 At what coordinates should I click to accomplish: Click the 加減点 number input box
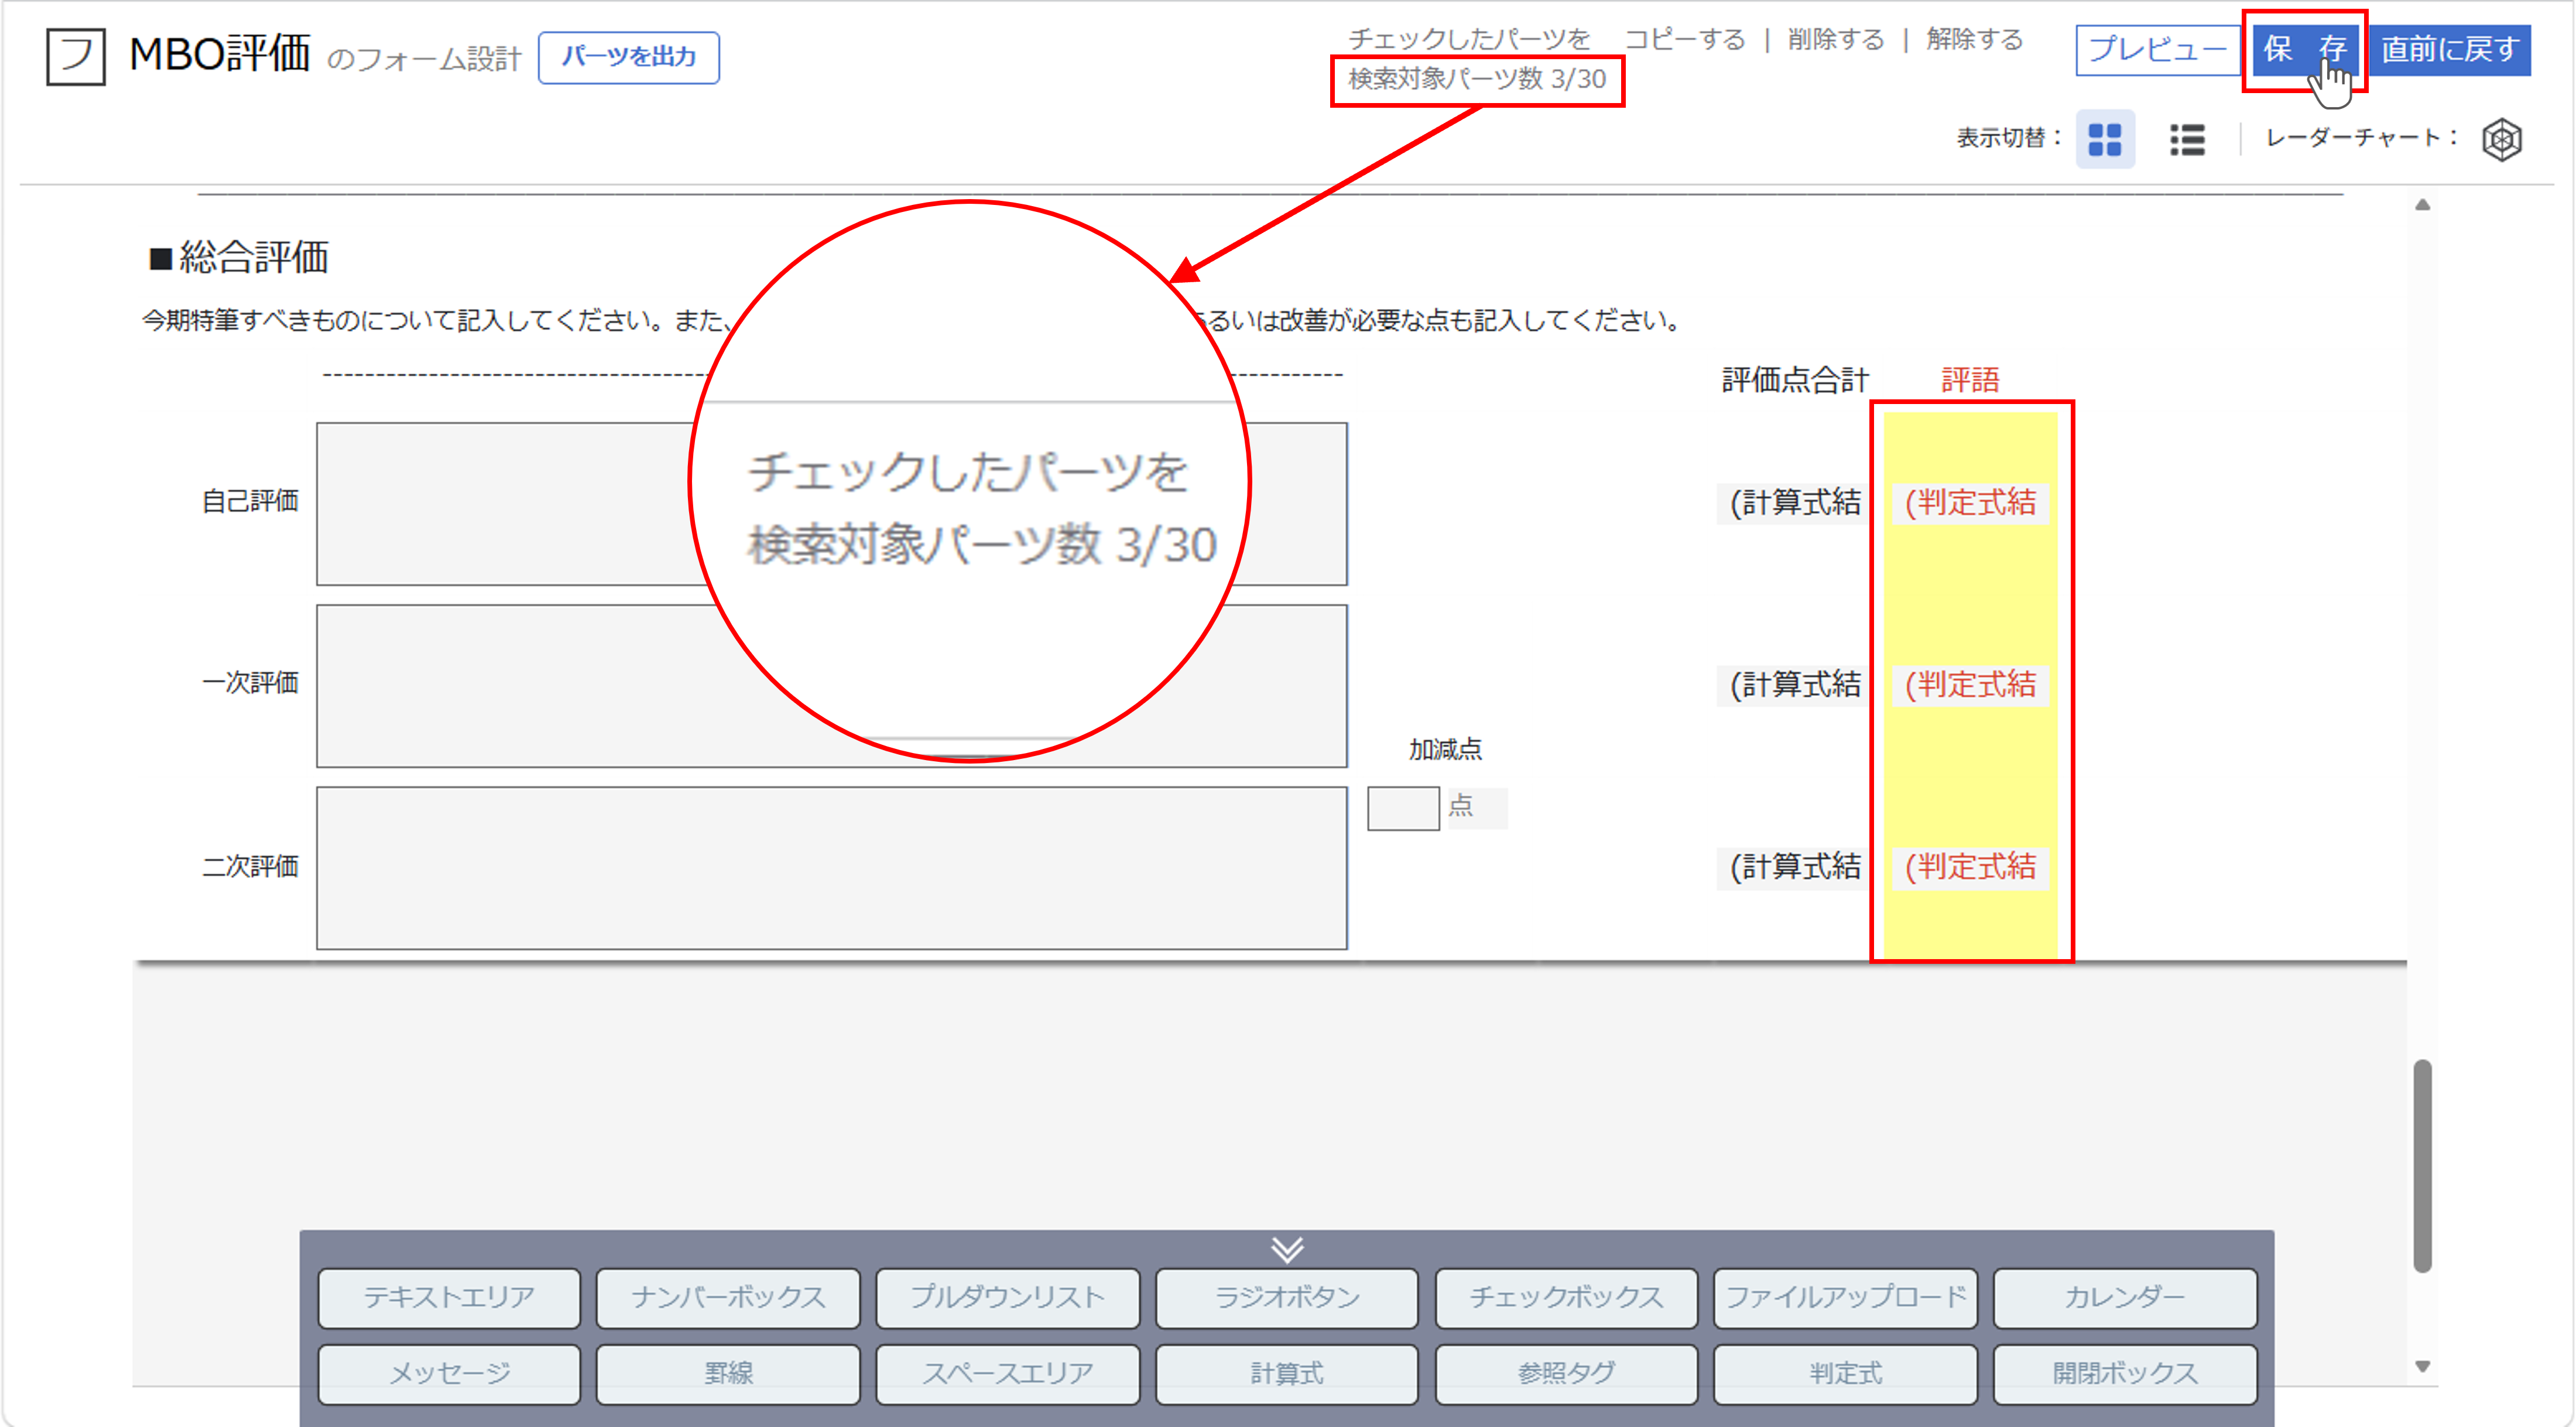(x=1403, y=808)
